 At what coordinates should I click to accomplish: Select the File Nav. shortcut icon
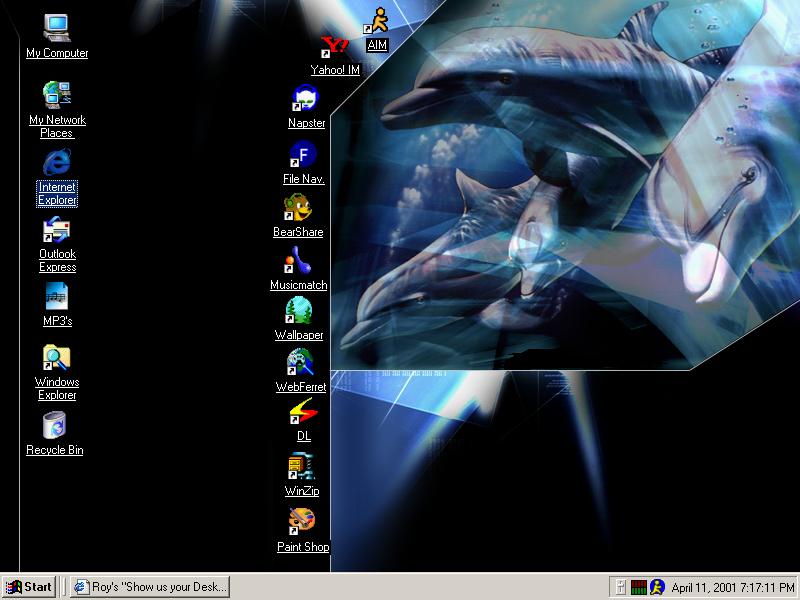pyautogui.click(x=302, y=155)
